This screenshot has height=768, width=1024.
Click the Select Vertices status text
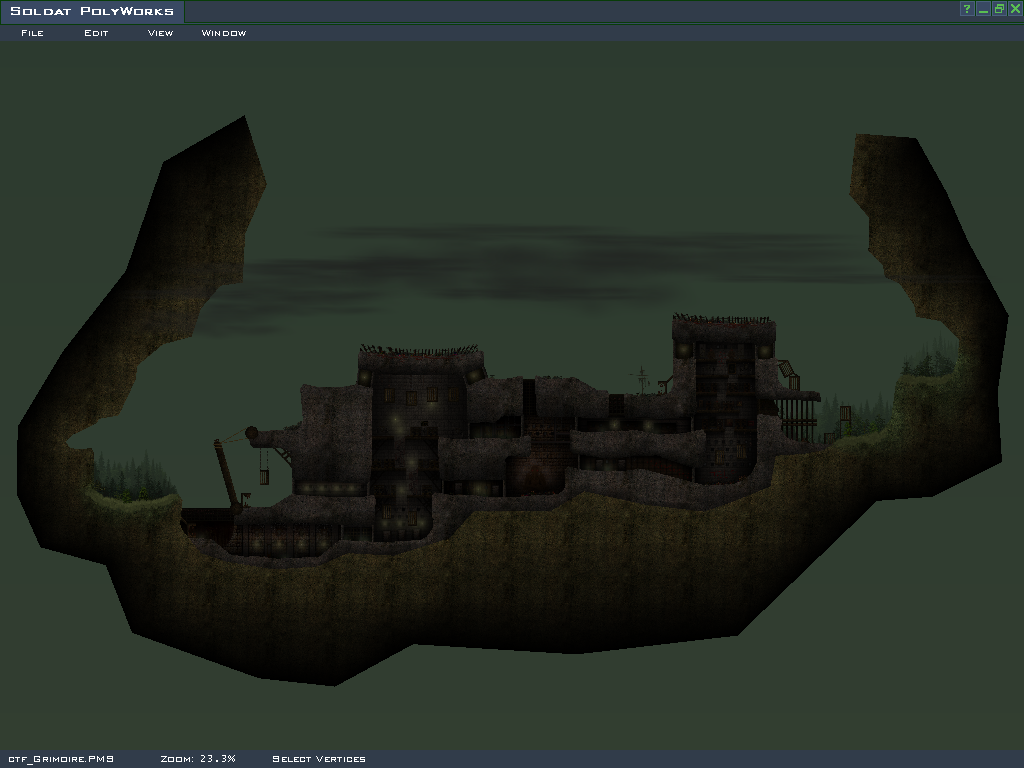319,759
